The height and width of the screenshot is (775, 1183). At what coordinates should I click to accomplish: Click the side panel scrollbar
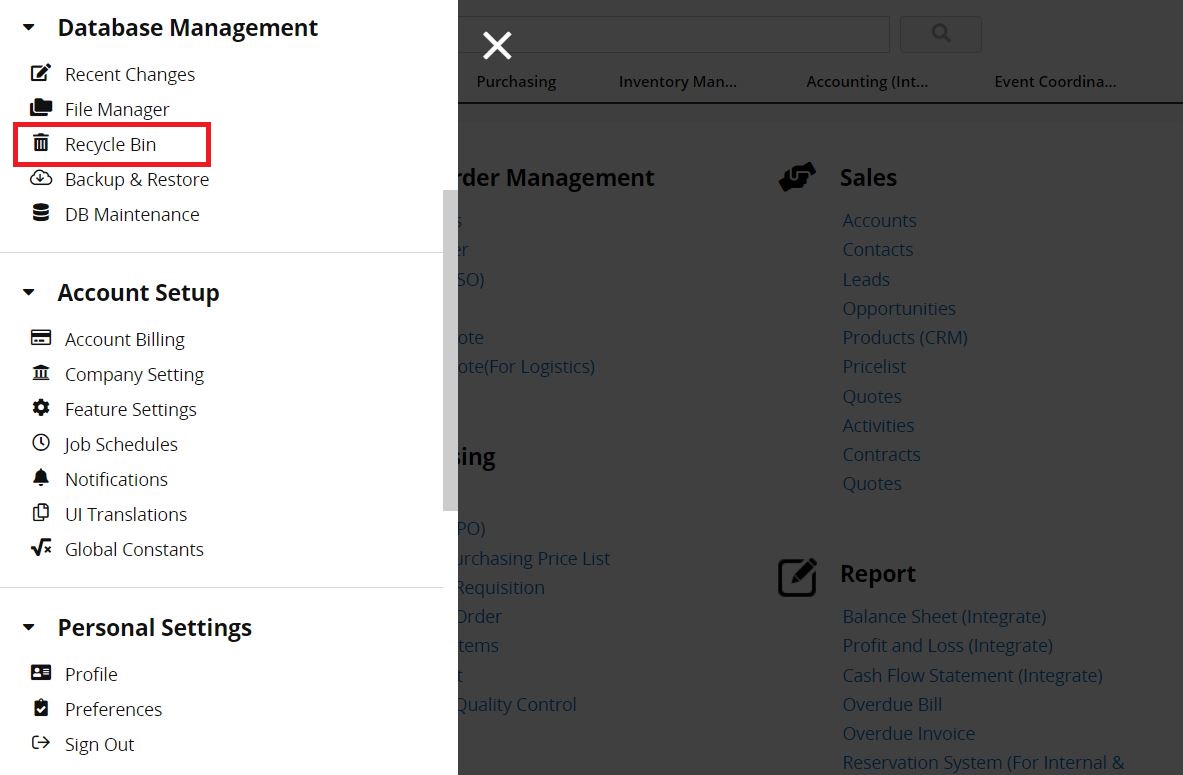pyautogui.click(x=450, y=350)
